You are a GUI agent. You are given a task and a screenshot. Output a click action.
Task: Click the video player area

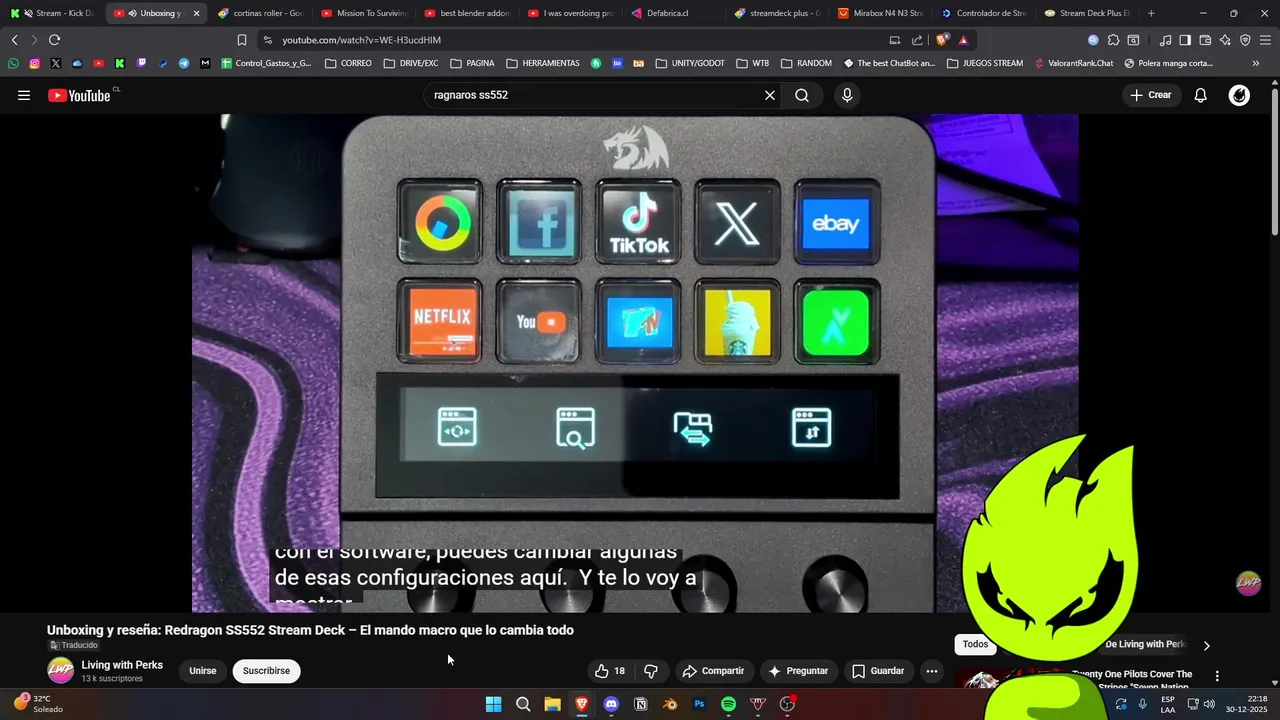(635, 362)
